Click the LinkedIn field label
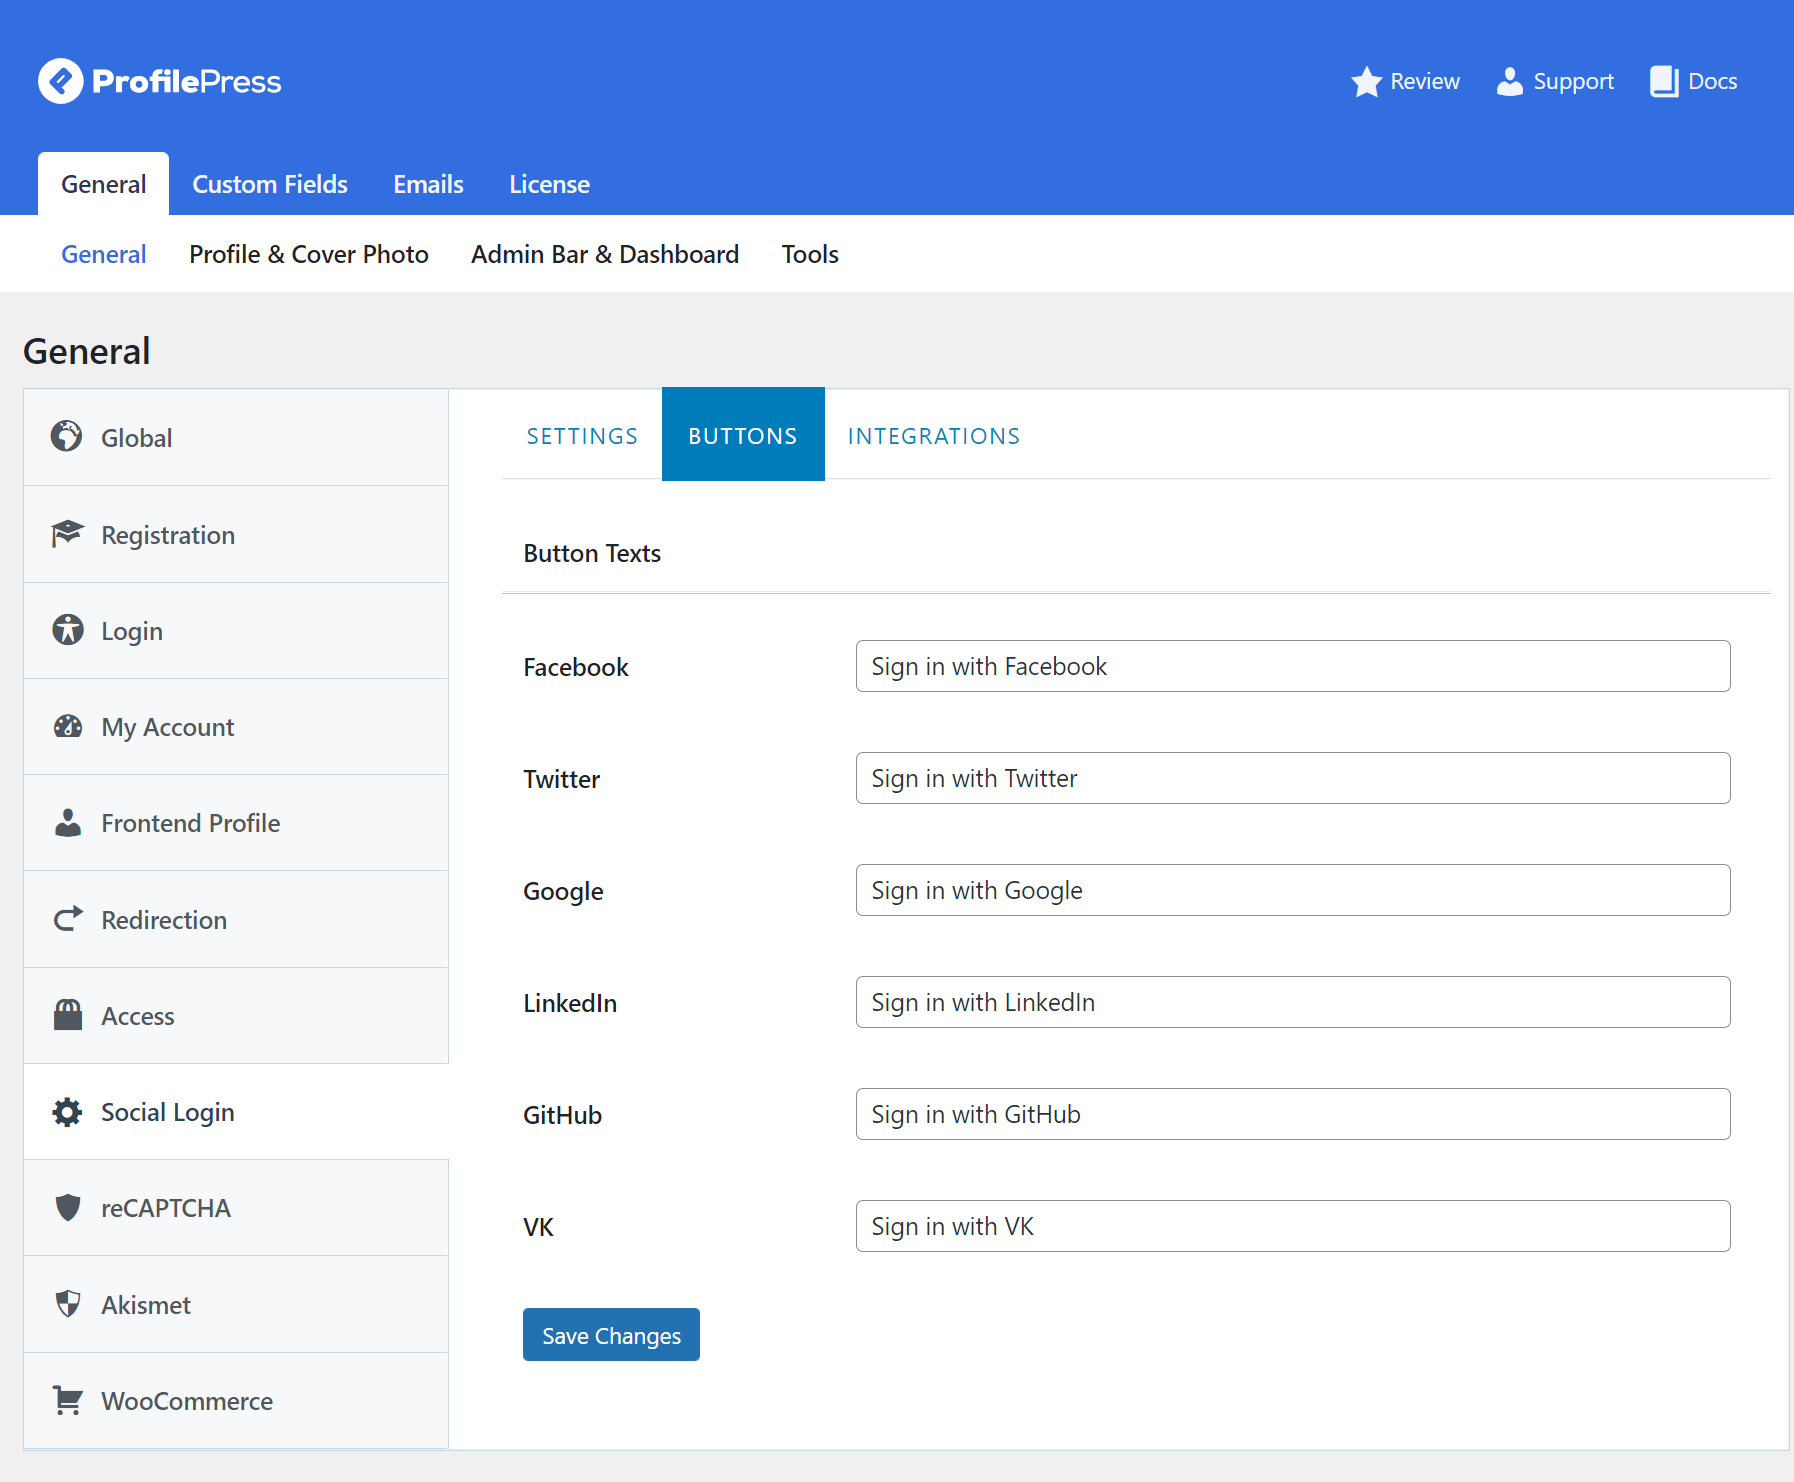This screenshot has width=1794, height=1482. tap(570, 1003)
